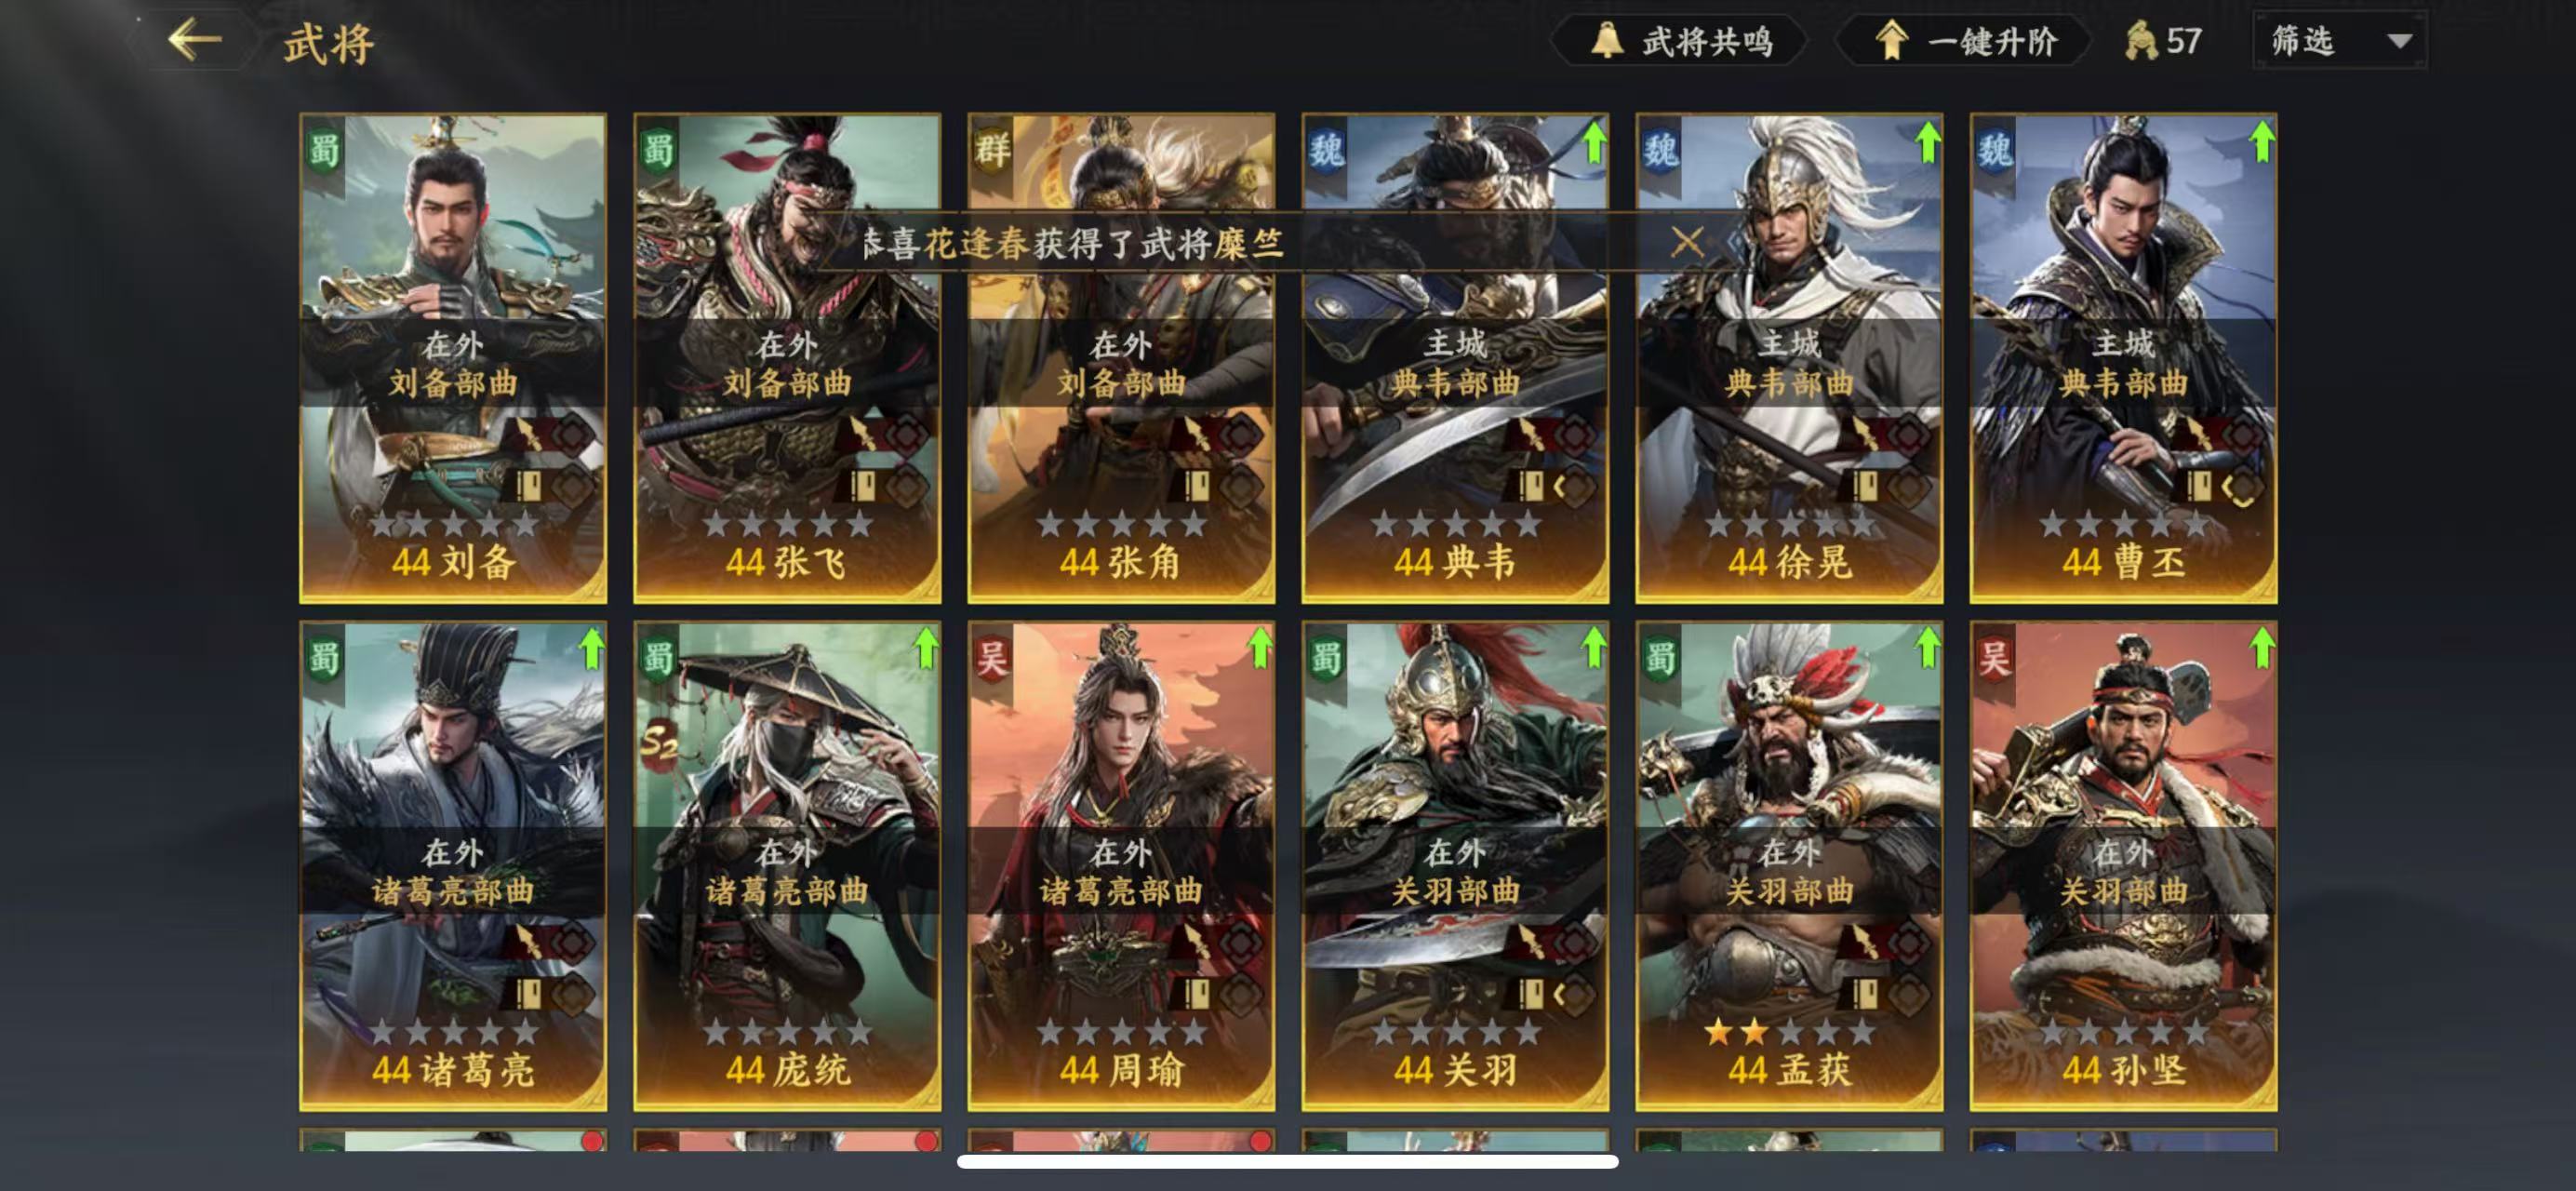Click the 群 faction badge on 张角
Screen dimensions: 2576x1191
pyautogui.click(x=992, y=151)
